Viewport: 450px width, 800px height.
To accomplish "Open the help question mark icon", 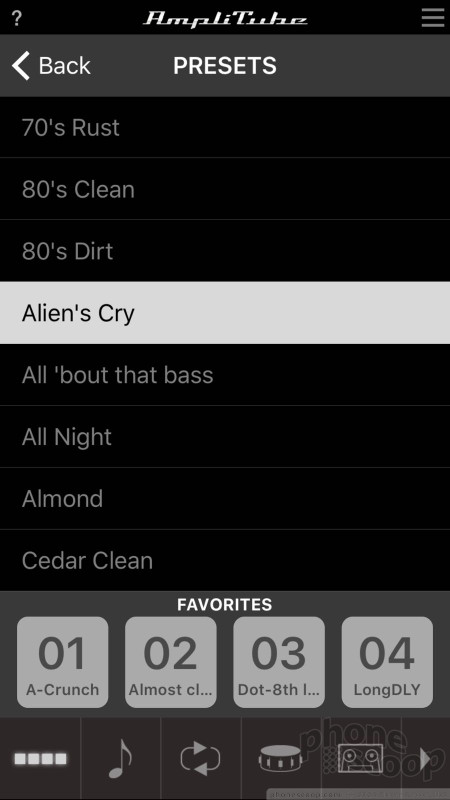I will 16,18.
